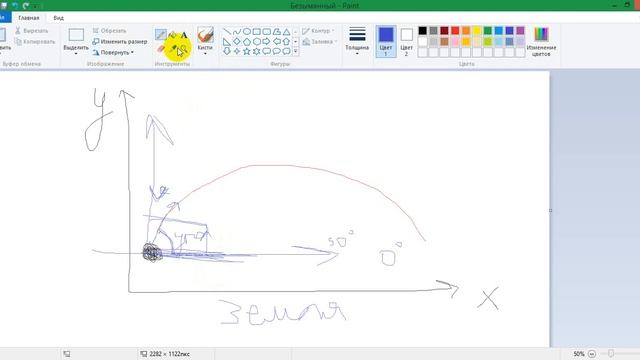
Task: Choose the rounded rectangle shape
Action: (267, 31)
